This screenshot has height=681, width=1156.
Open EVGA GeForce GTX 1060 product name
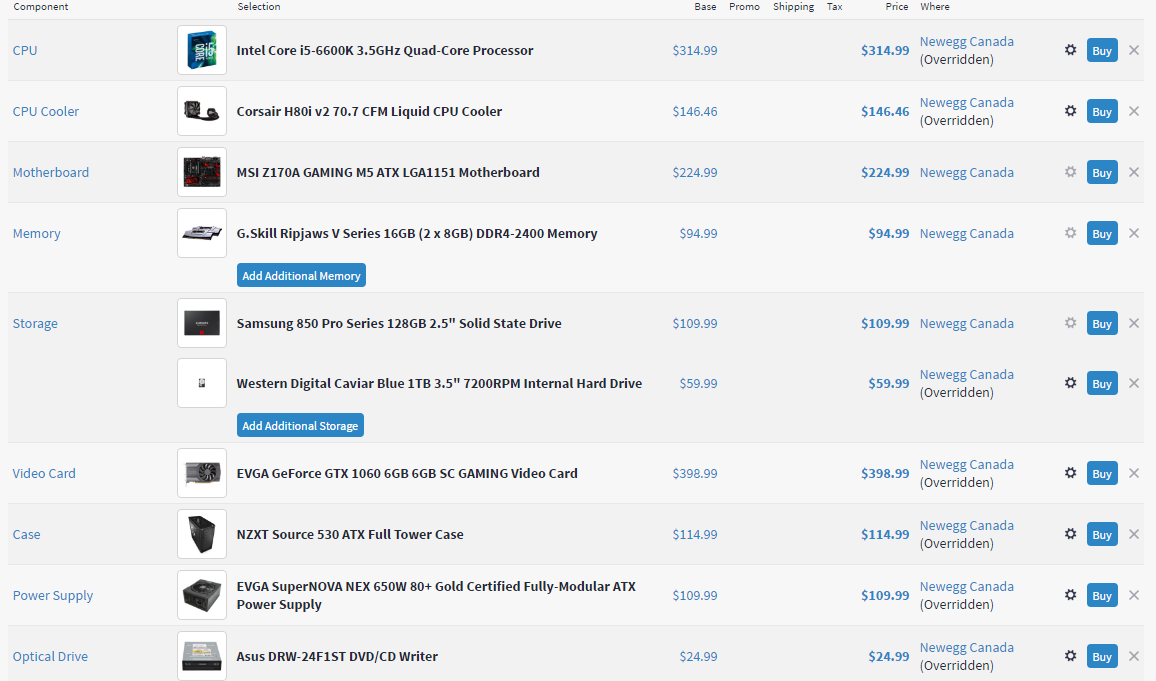(x=407, y=473)
